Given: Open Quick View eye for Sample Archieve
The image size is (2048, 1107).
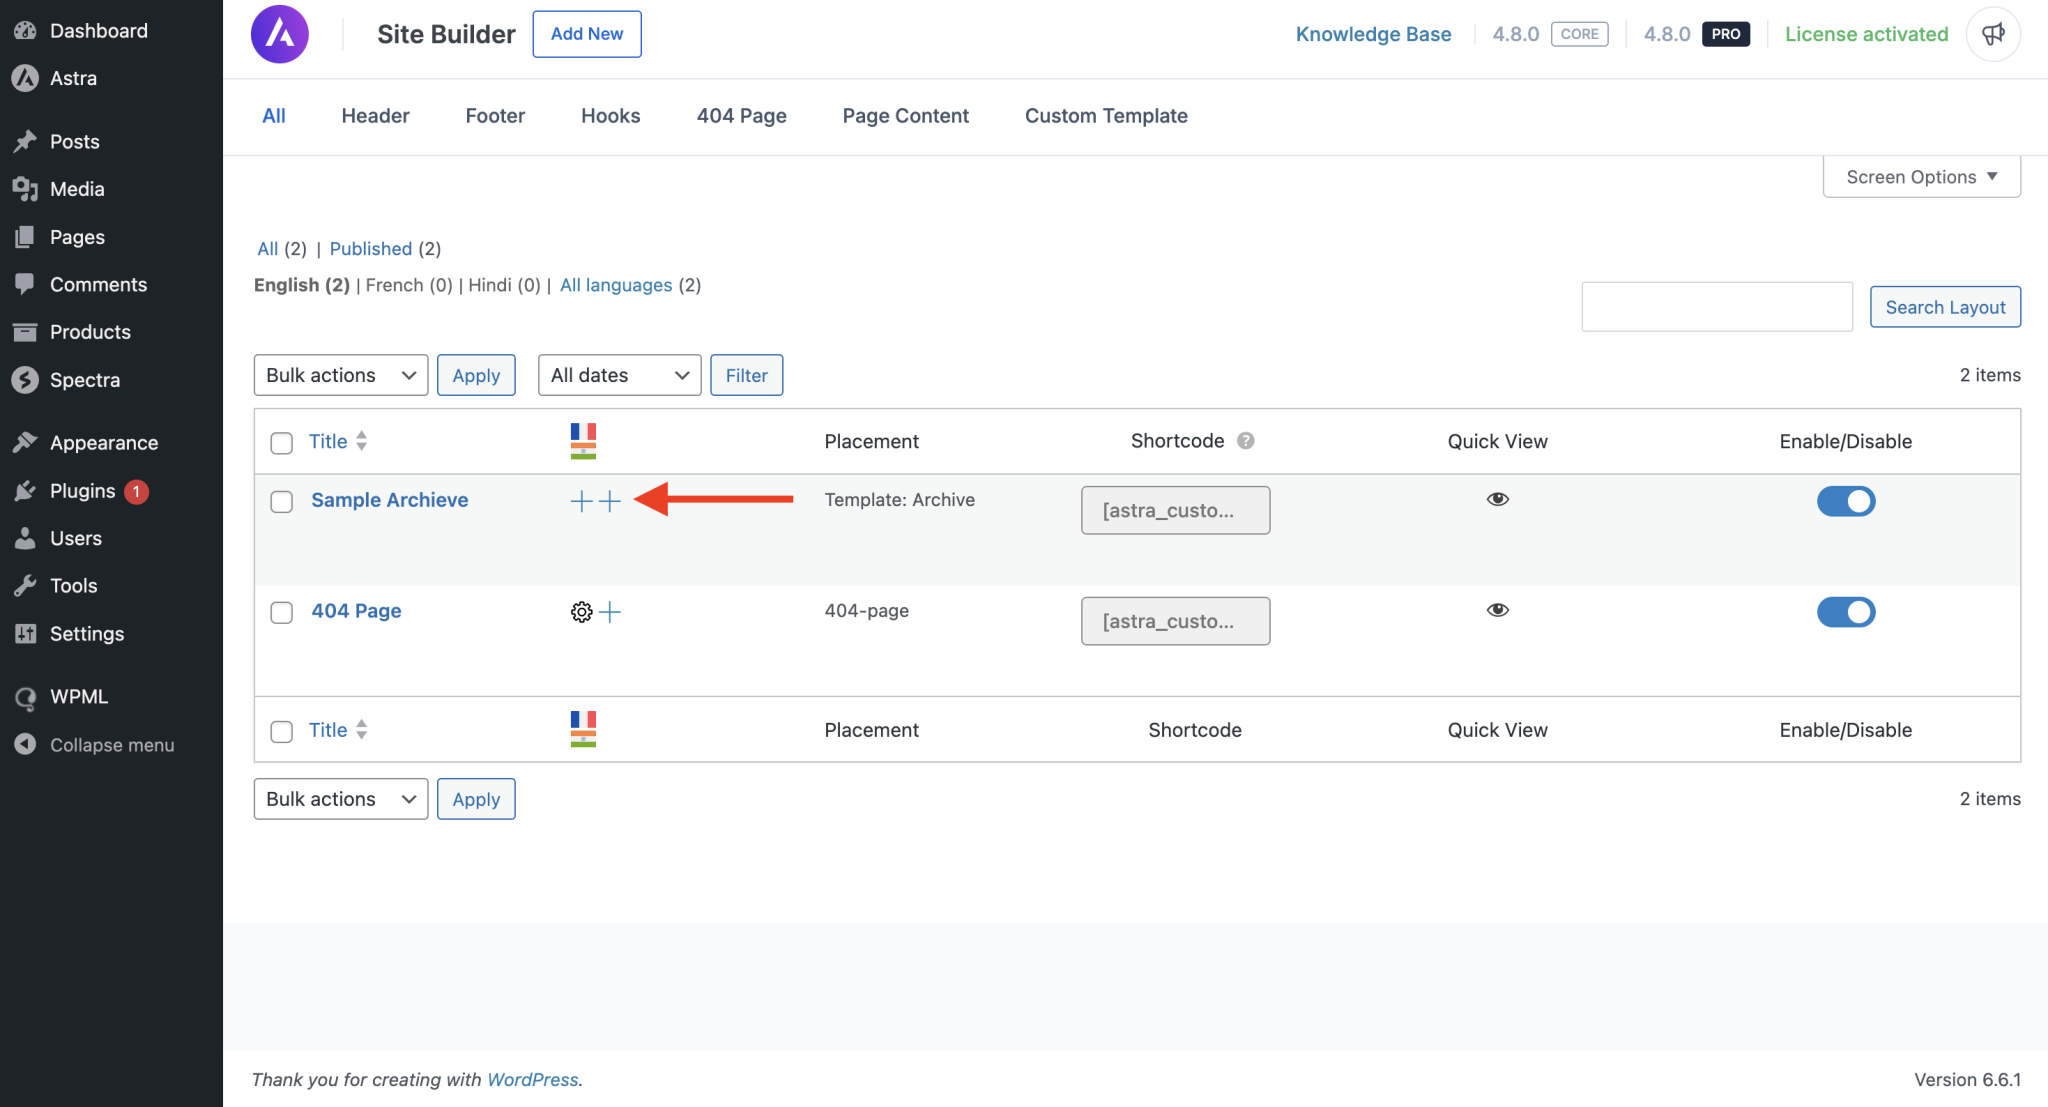Looking at the screenshot, I should 1497,499.
